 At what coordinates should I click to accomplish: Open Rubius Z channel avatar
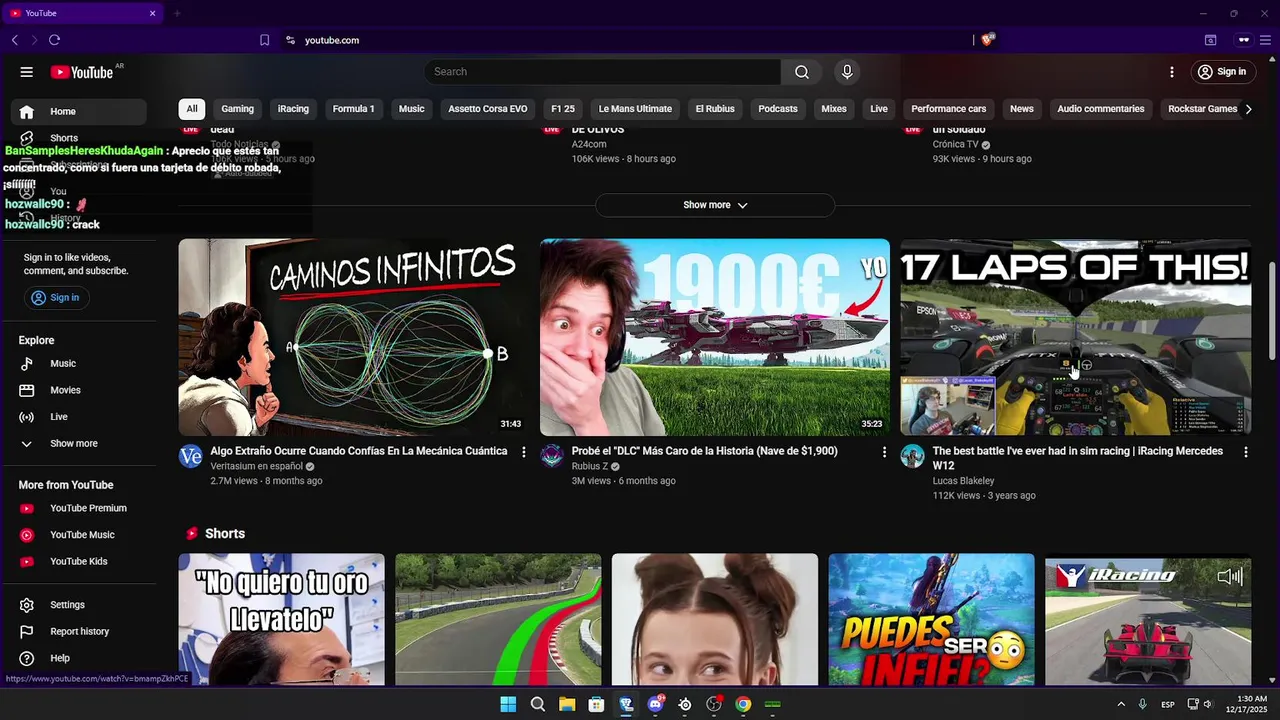[552, 457]
